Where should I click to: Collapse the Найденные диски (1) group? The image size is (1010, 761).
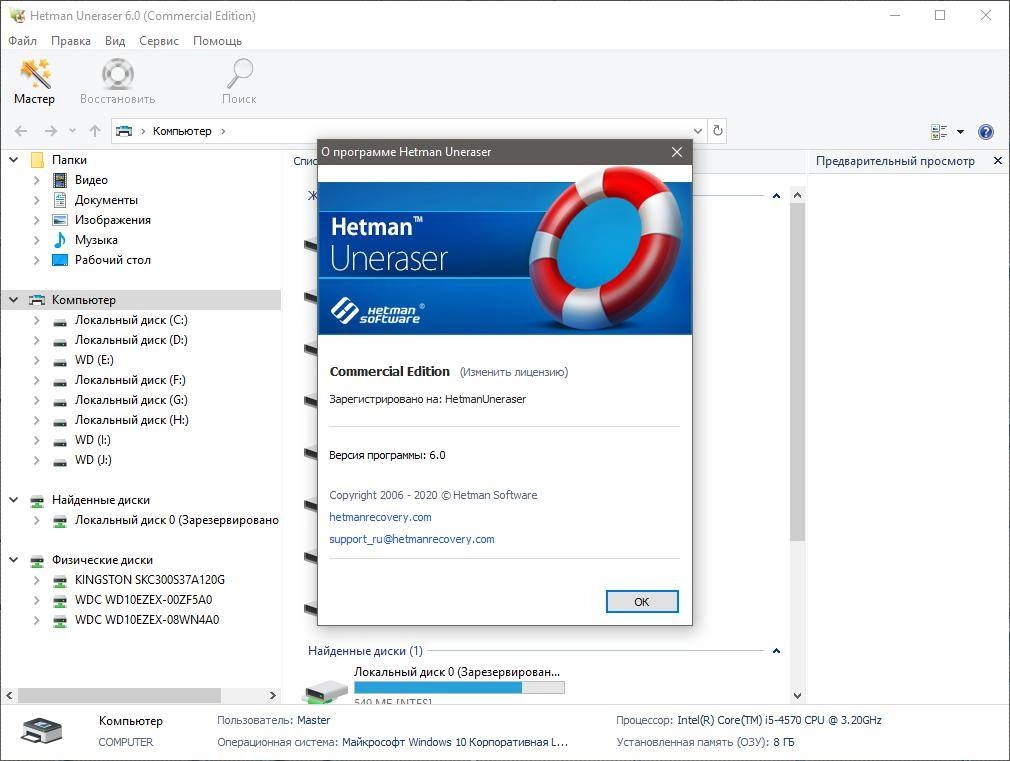776,651
